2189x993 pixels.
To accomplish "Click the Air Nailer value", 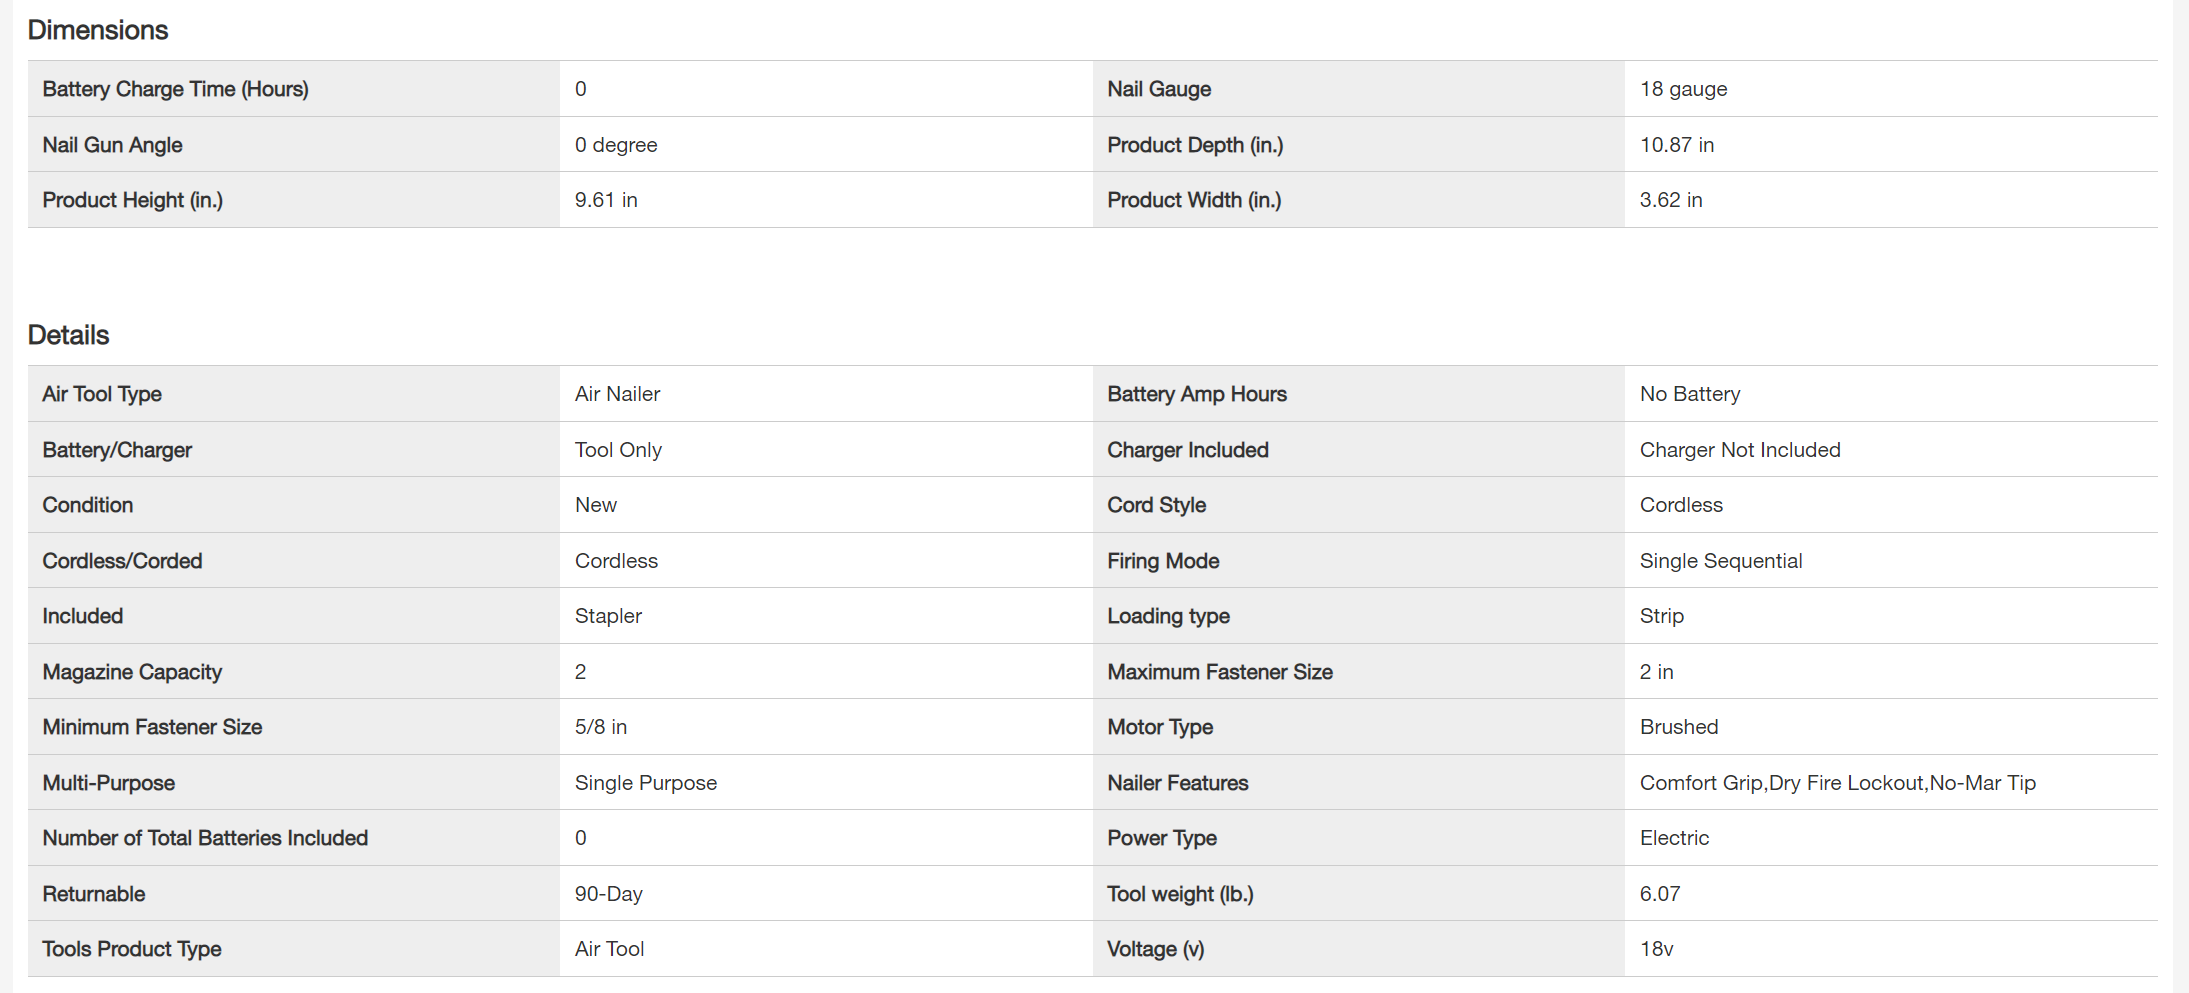I will pyautogui.click(x=617, y=394).
